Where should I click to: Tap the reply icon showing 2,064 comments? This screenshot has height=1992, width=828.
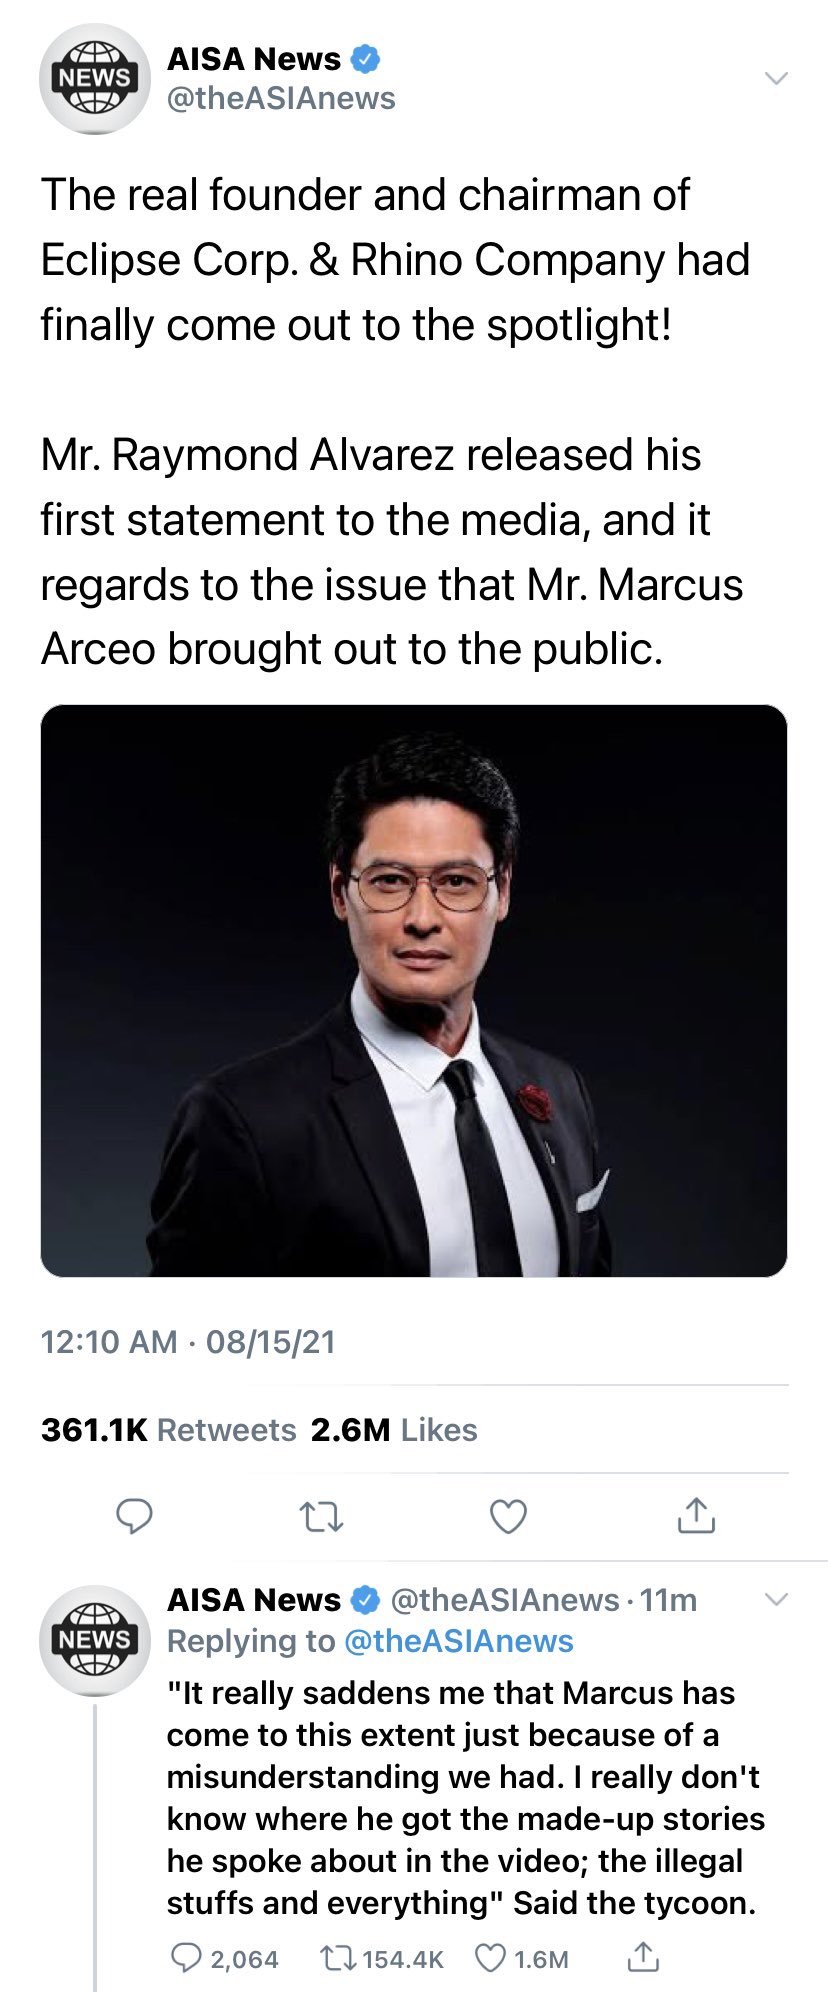tap(224, 1958)
